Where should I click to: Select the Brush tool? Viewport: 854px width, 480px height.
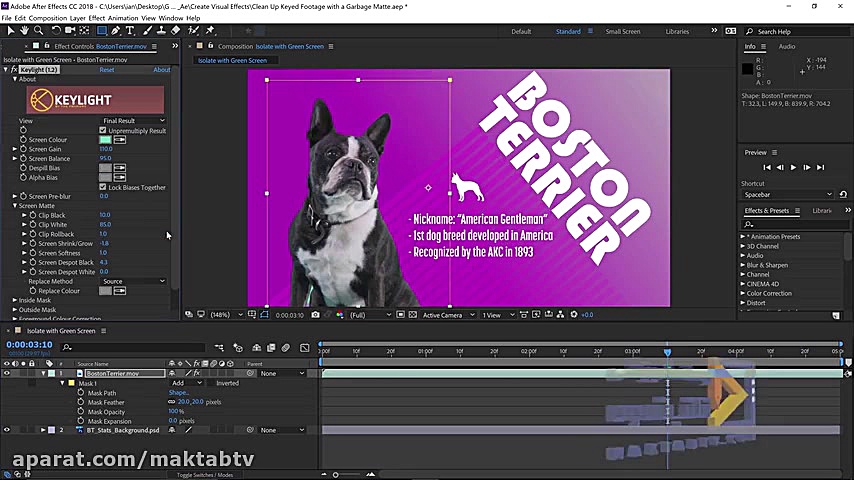pyautogui.click(x=148, y=31)
